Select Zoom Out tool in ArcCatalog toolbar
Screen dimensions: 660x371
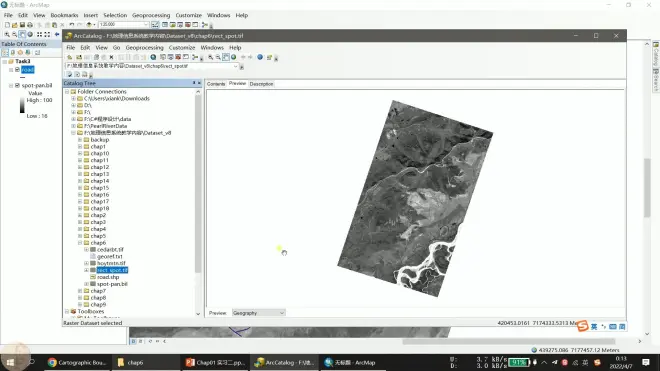coord(218,57)
